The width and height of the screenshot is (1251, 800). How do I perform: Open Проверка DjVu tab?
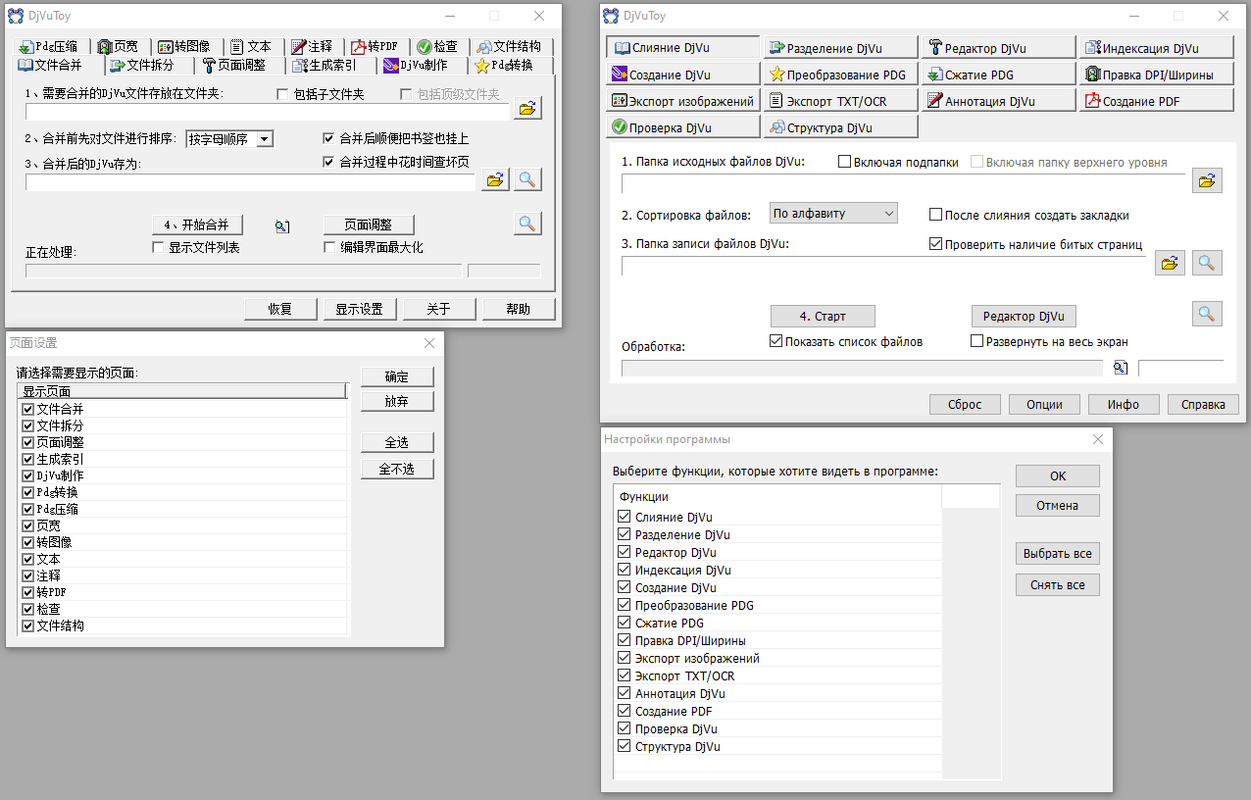pyautogui.click(x=684, y=126)
